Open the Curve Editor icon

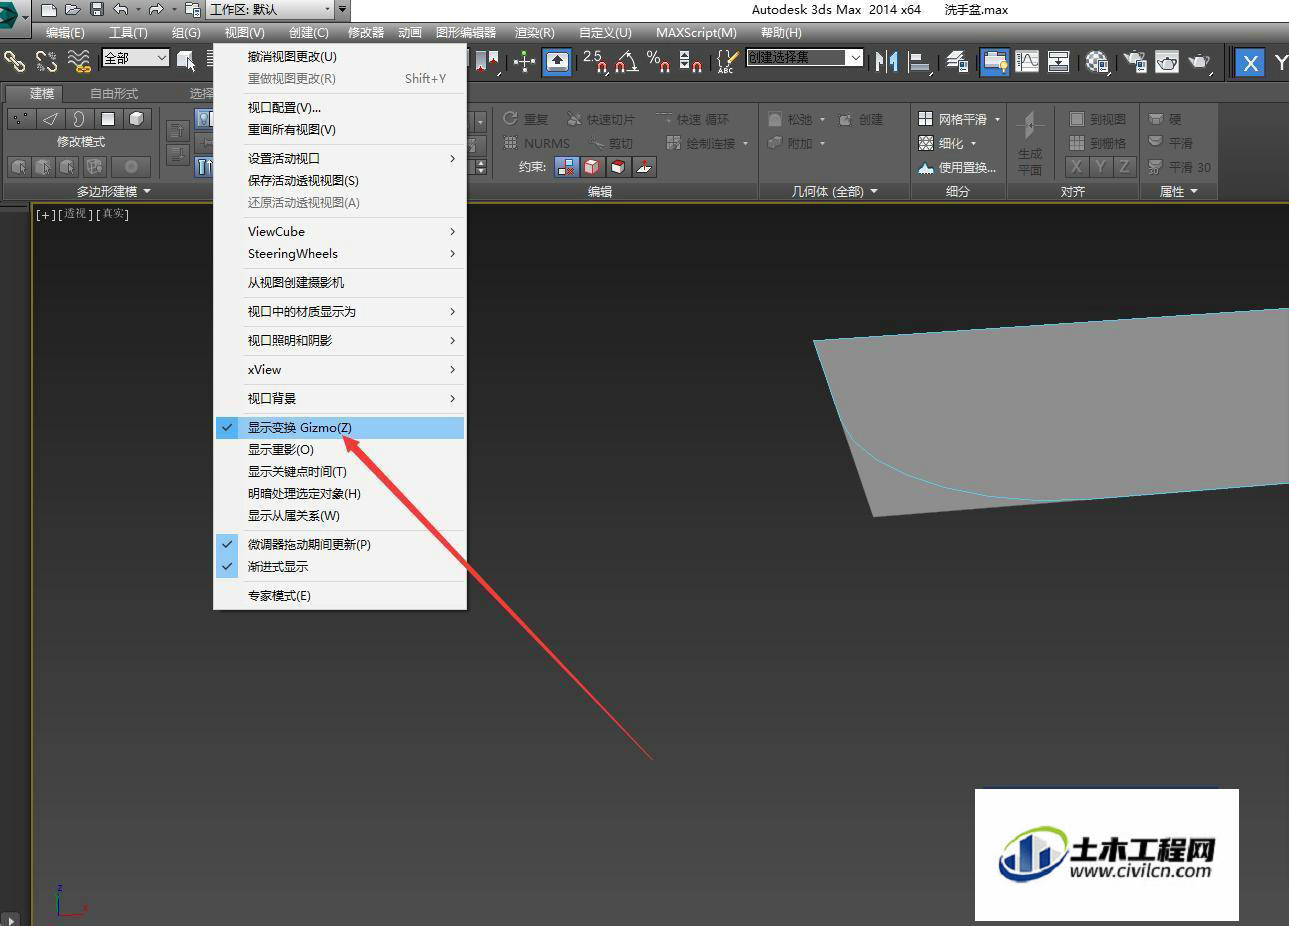point(1027,62)
